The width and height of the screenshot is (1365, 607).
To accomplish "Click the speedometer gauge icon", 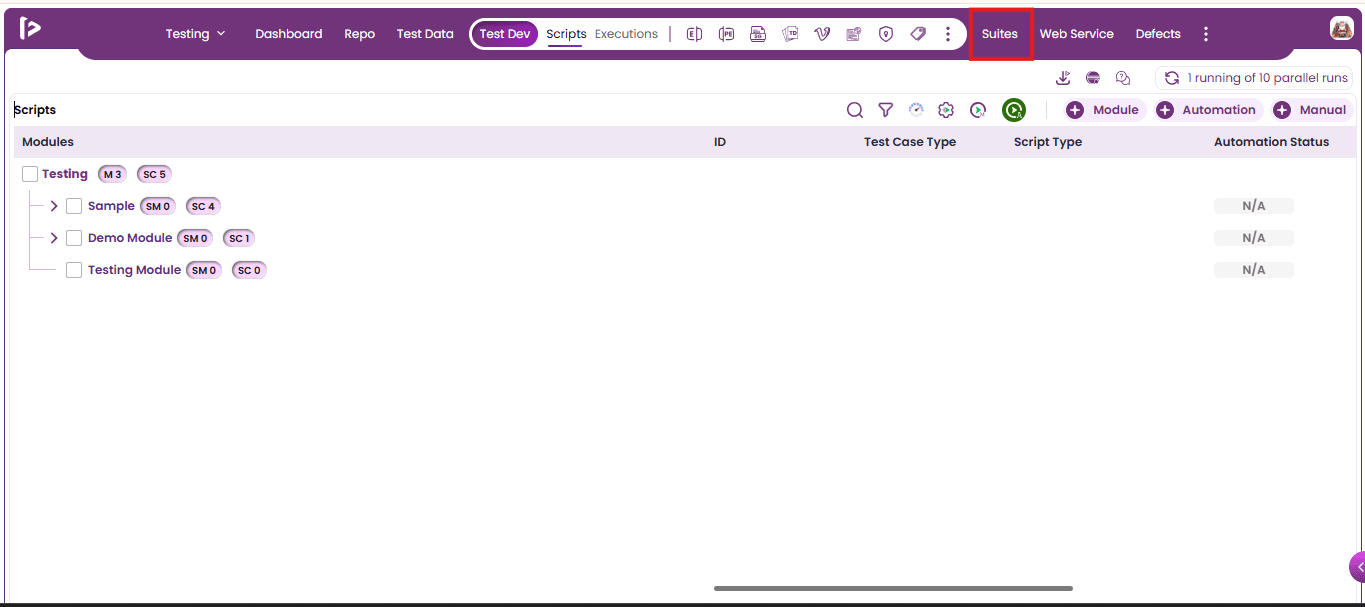I will pyautogui.click(x=916, y=110).
